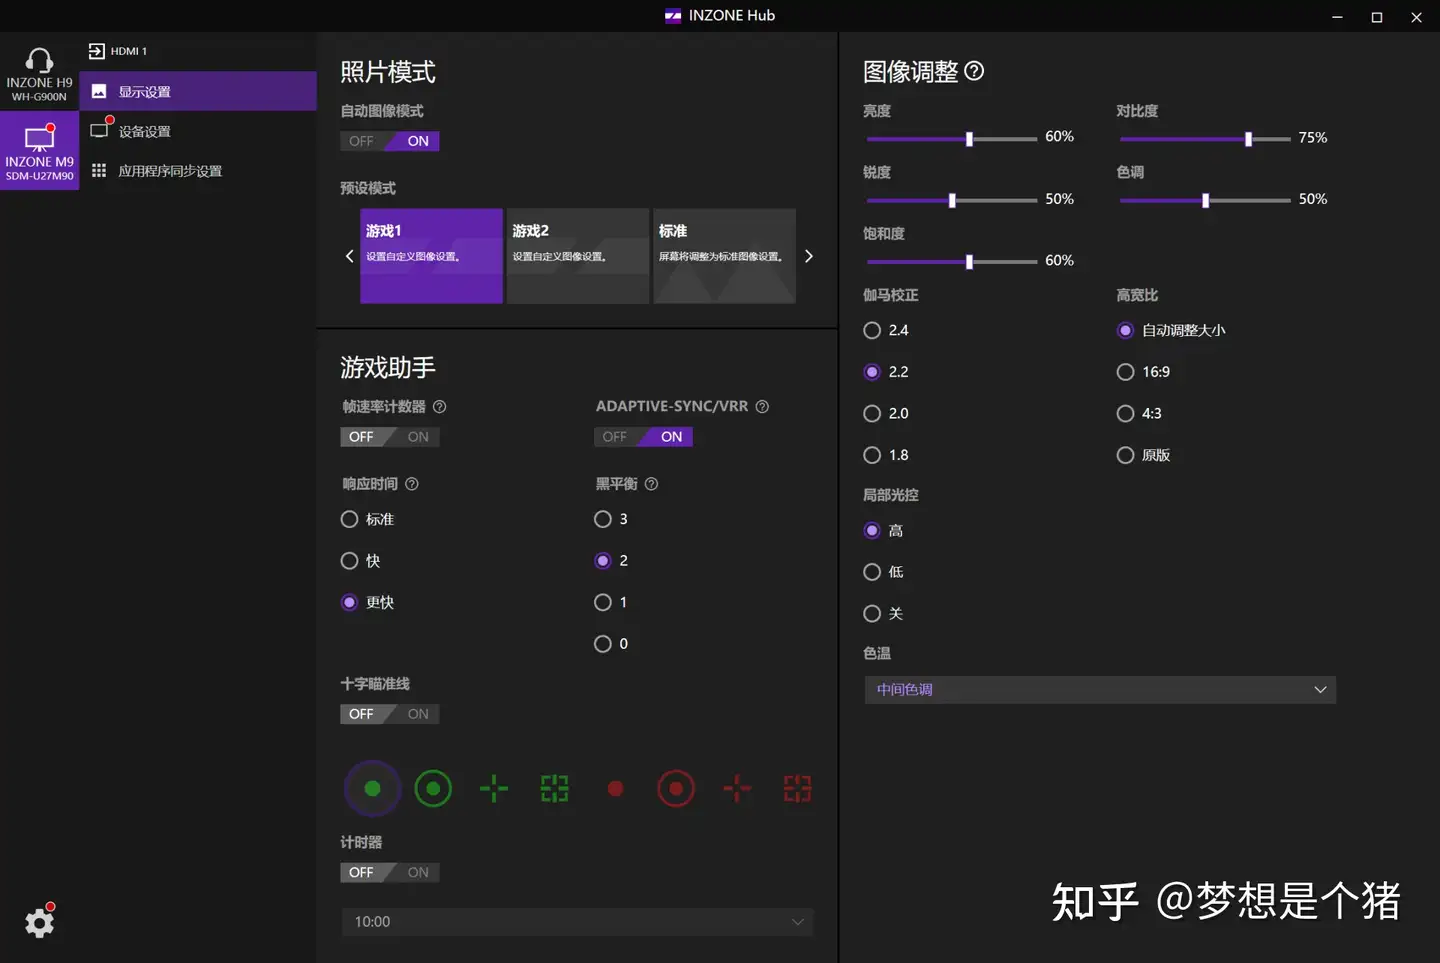Select gamma 2.0
Image resolution: width=1440 pixels, height=963 pixels.
pyautogui.click(x=886, y=413)
